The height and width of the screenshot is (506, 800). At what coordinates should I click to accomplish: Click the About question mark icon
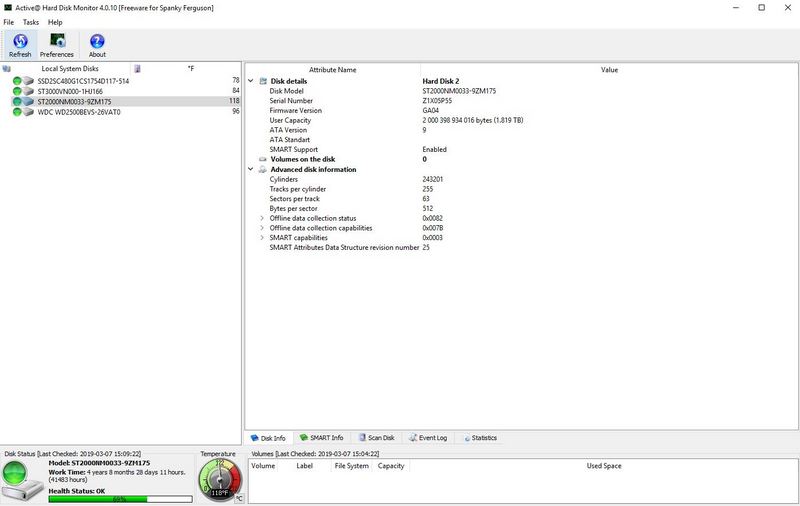(97, 42)
